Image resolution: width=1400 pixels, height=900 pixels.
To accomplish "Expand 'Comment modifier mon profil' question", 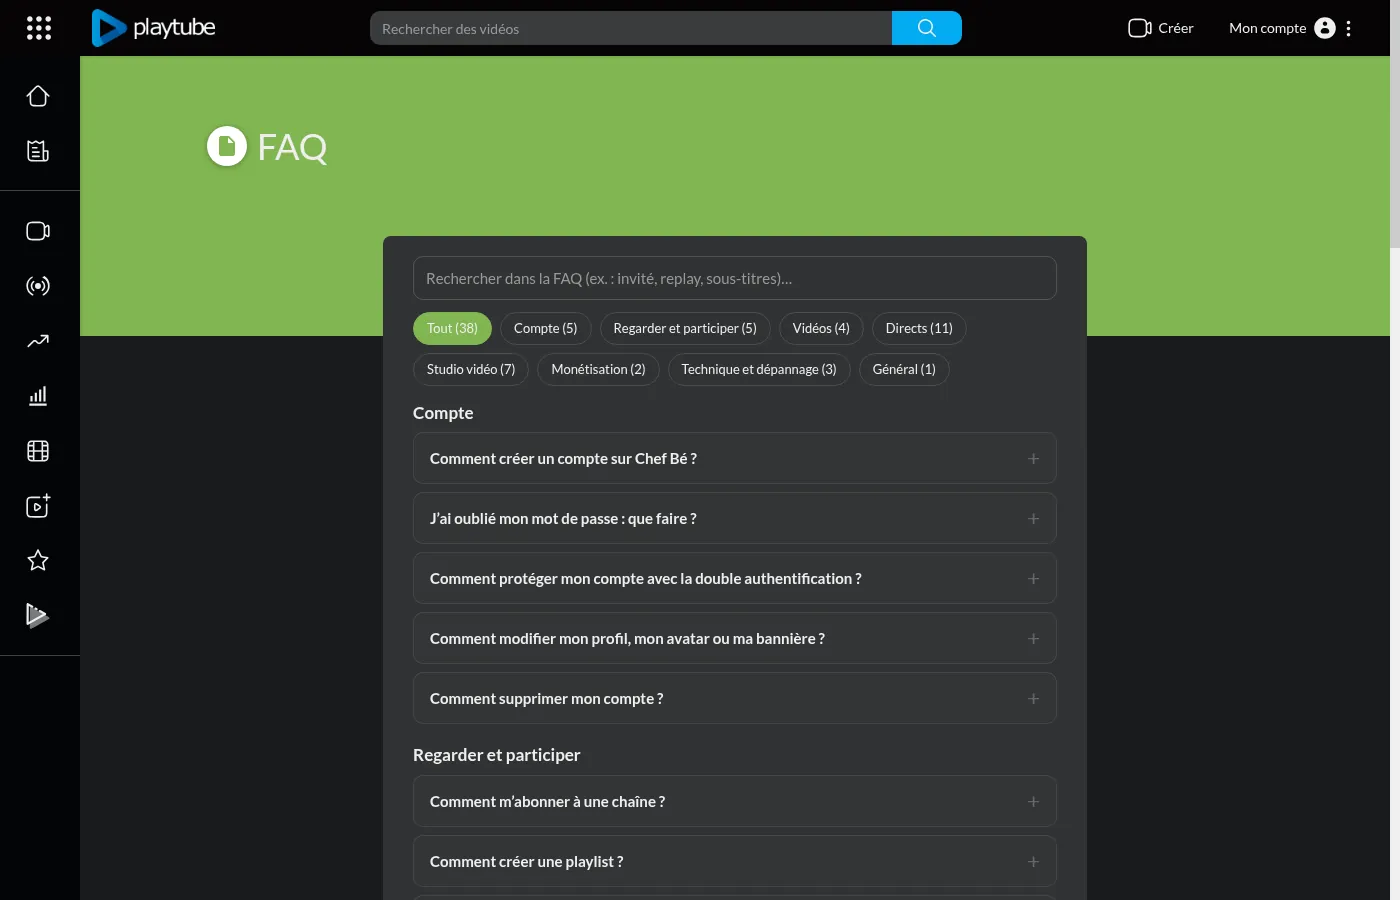I will pyautogui.click(x=735, y=638).
